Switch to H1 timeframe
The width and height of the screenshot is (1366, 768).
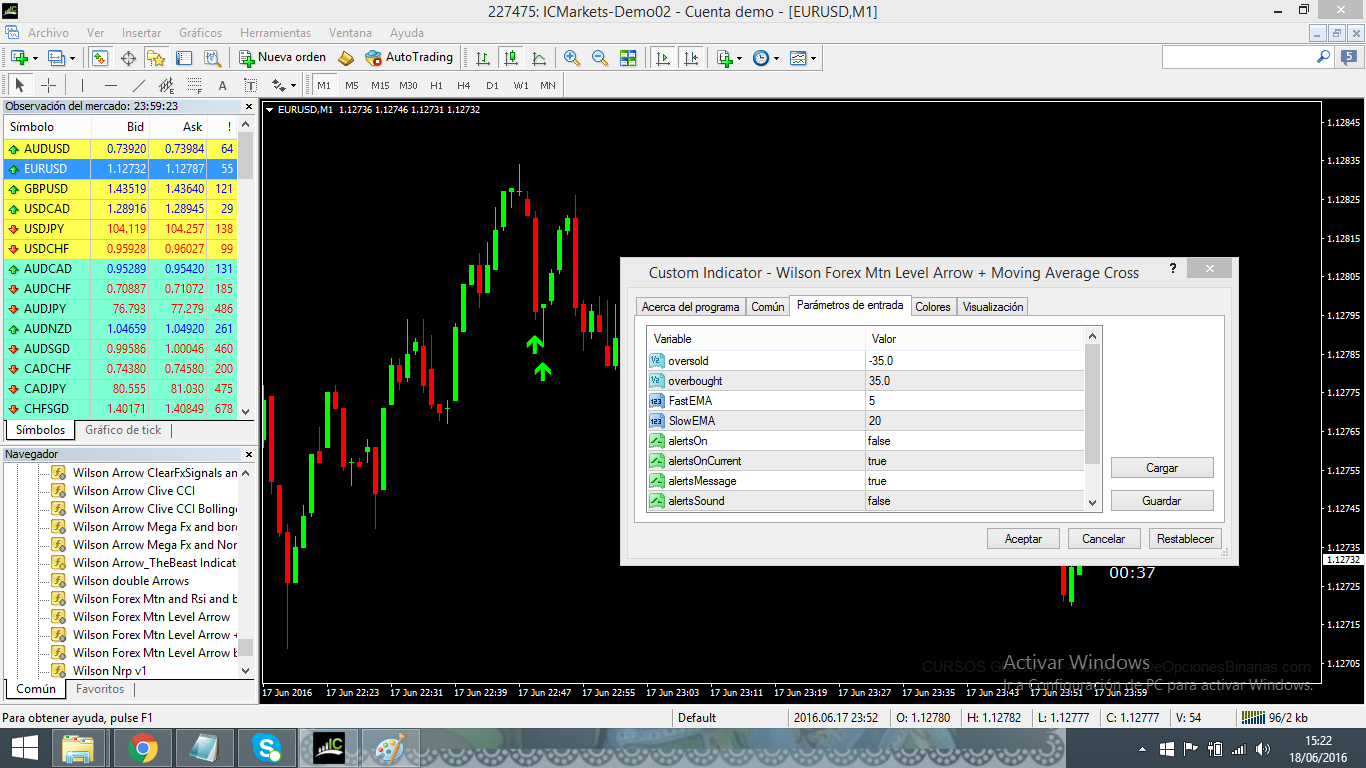[436, 85]
